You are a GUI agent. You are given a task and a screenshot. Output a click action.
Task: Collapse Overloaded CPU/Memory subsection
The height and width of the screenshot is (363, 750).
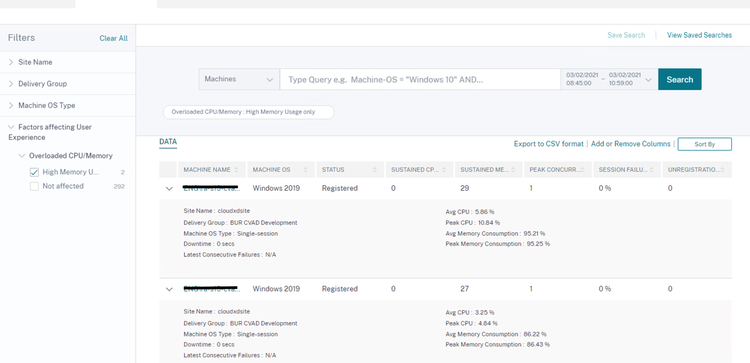[x=22, y=156]
